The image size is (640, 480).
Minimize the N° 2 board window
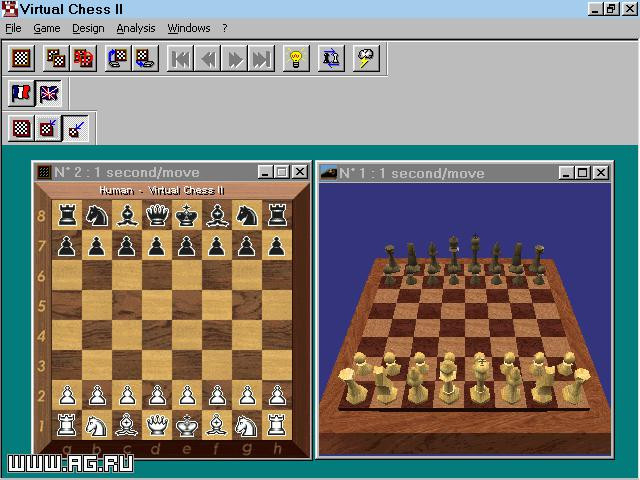[x=265, y=172]
